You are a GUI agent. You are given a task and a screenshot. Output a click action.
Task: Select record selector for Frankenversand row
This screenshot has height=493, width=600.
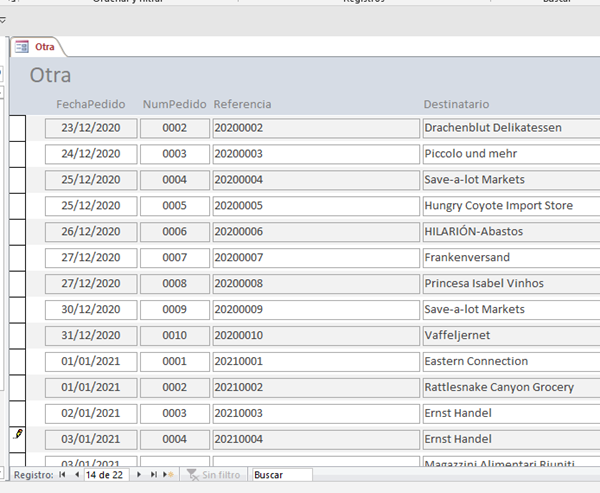(18, 258)
